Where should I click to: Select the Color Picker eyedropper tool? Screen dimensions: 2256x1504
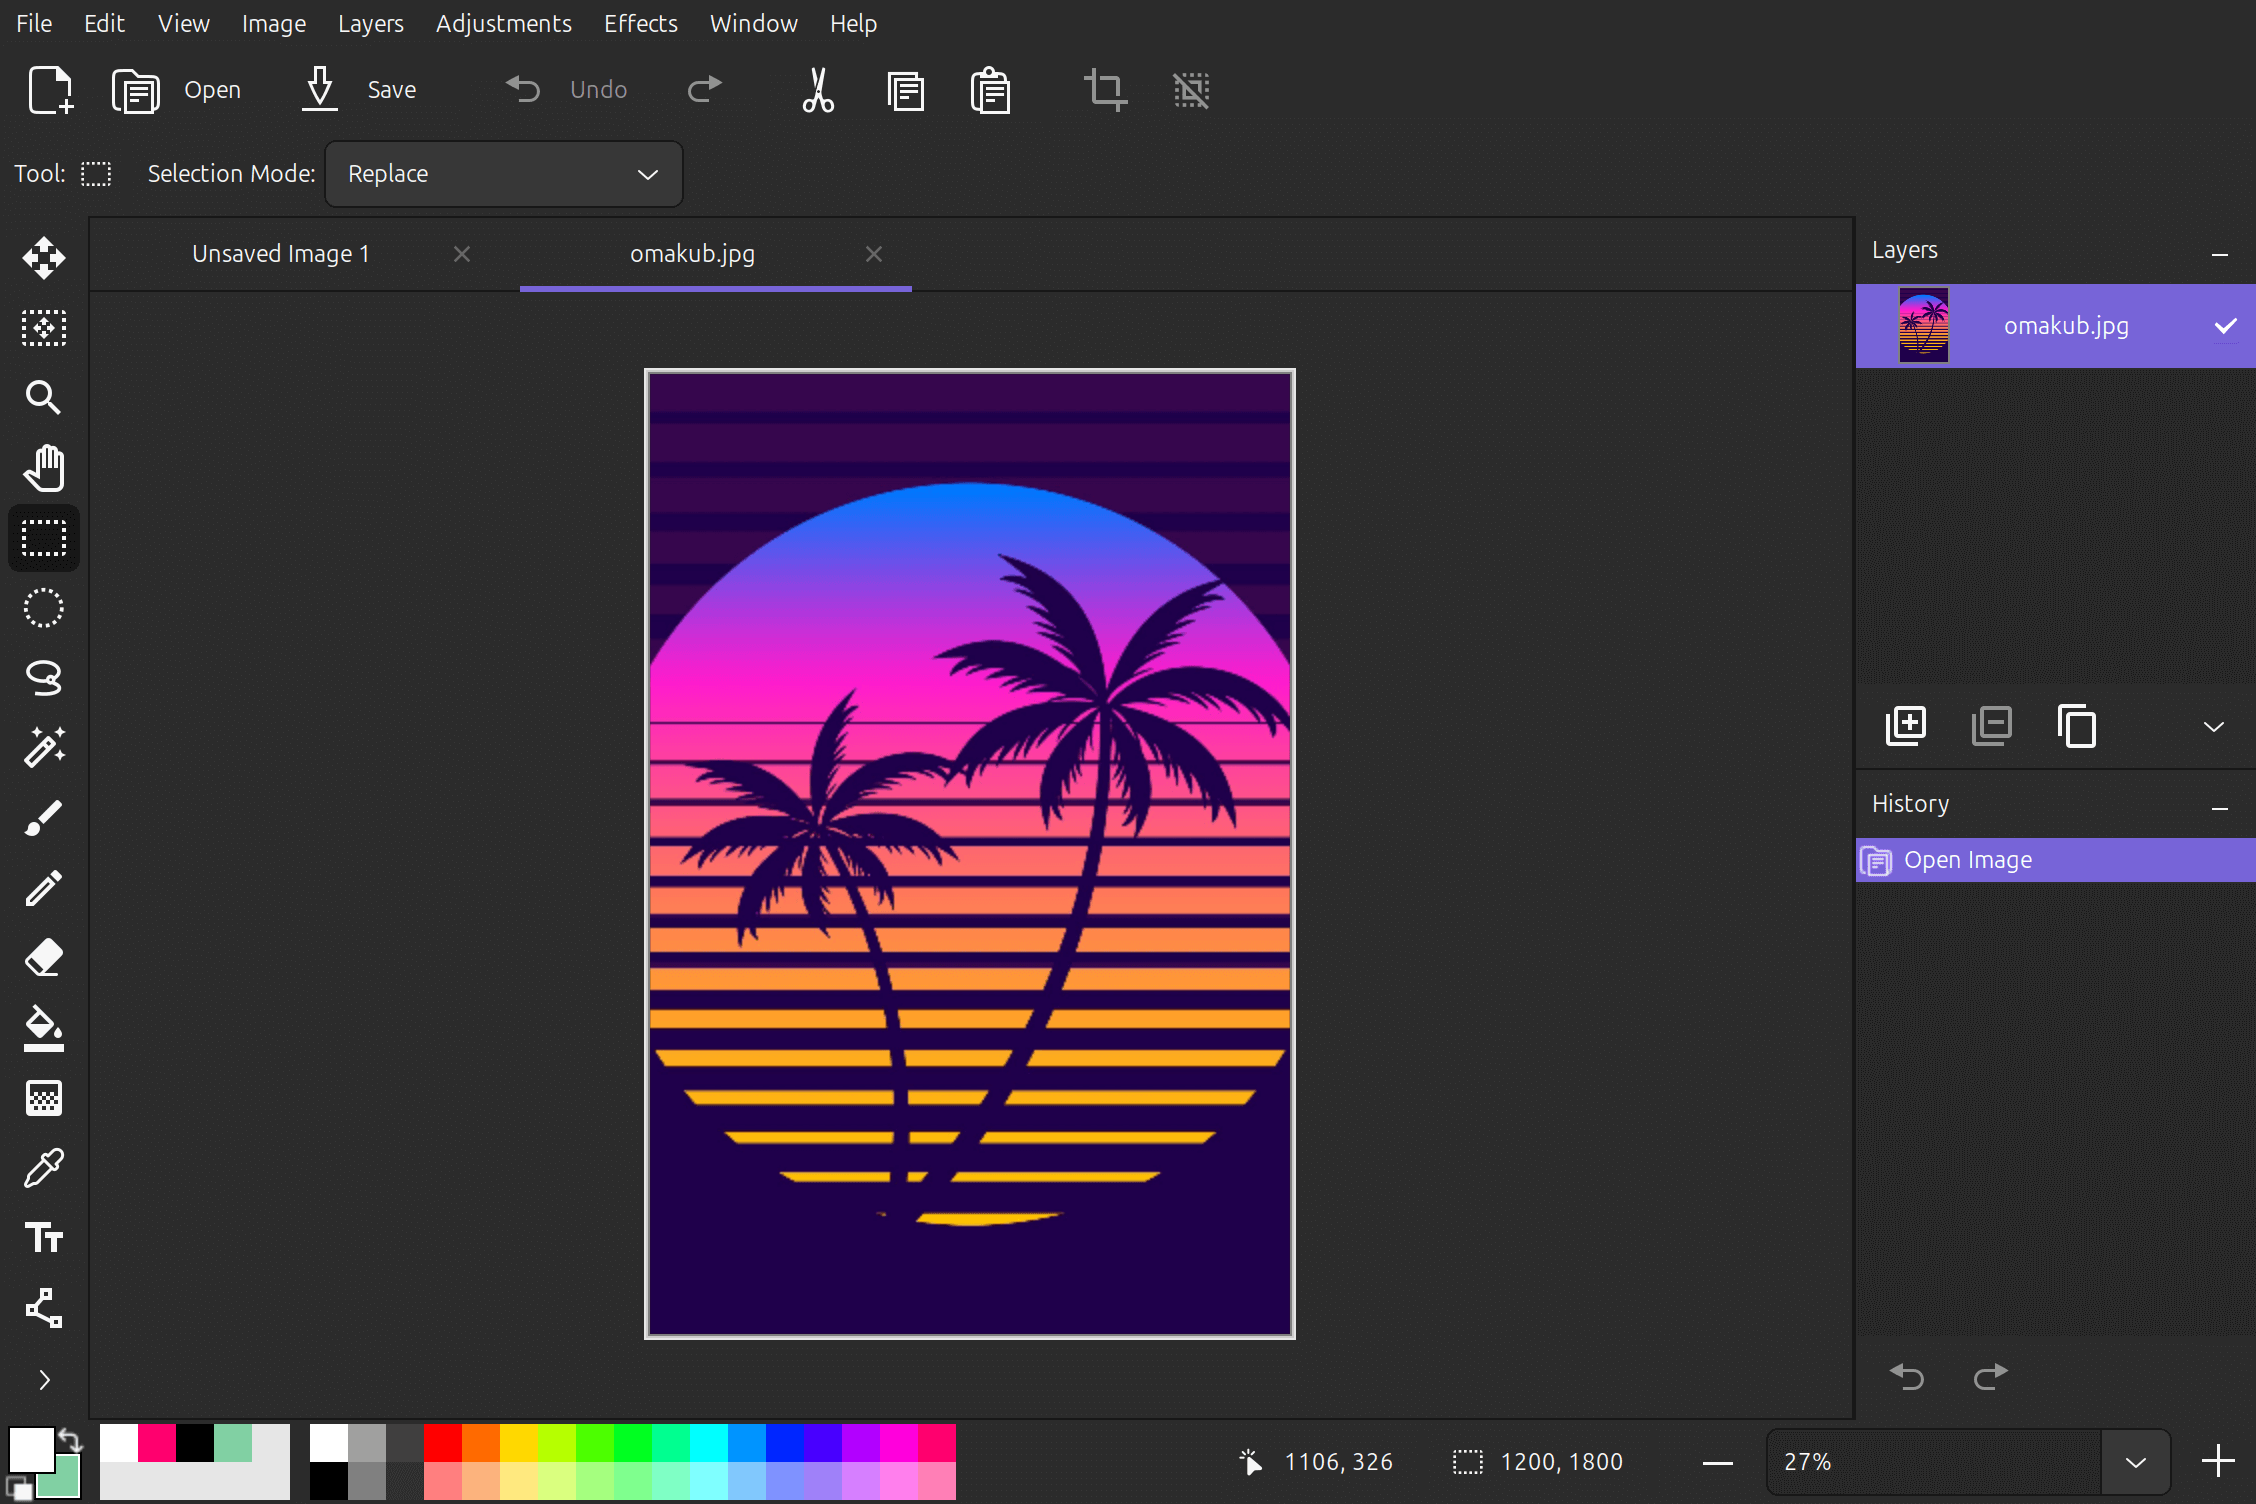click(x=44, y=1168)
